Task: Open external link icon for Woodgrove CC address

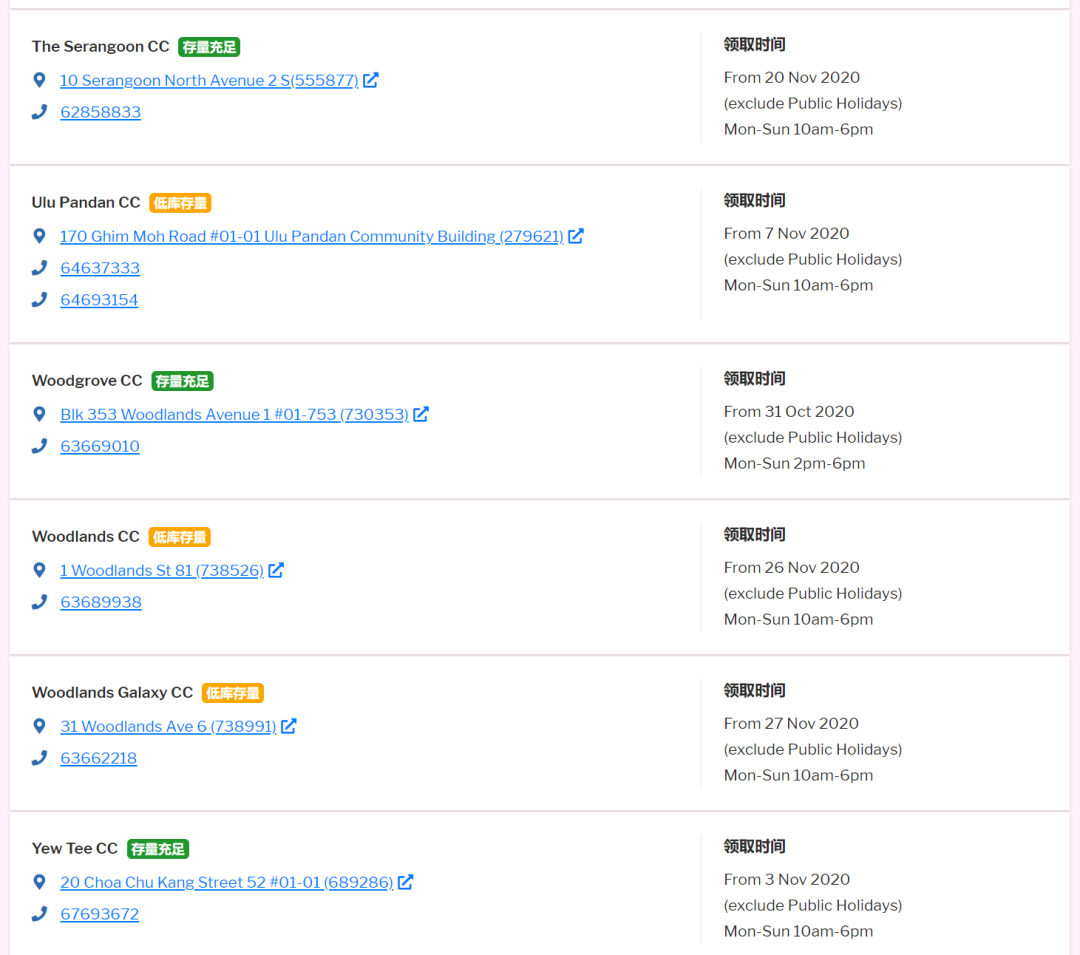Action: click(421, 414)
